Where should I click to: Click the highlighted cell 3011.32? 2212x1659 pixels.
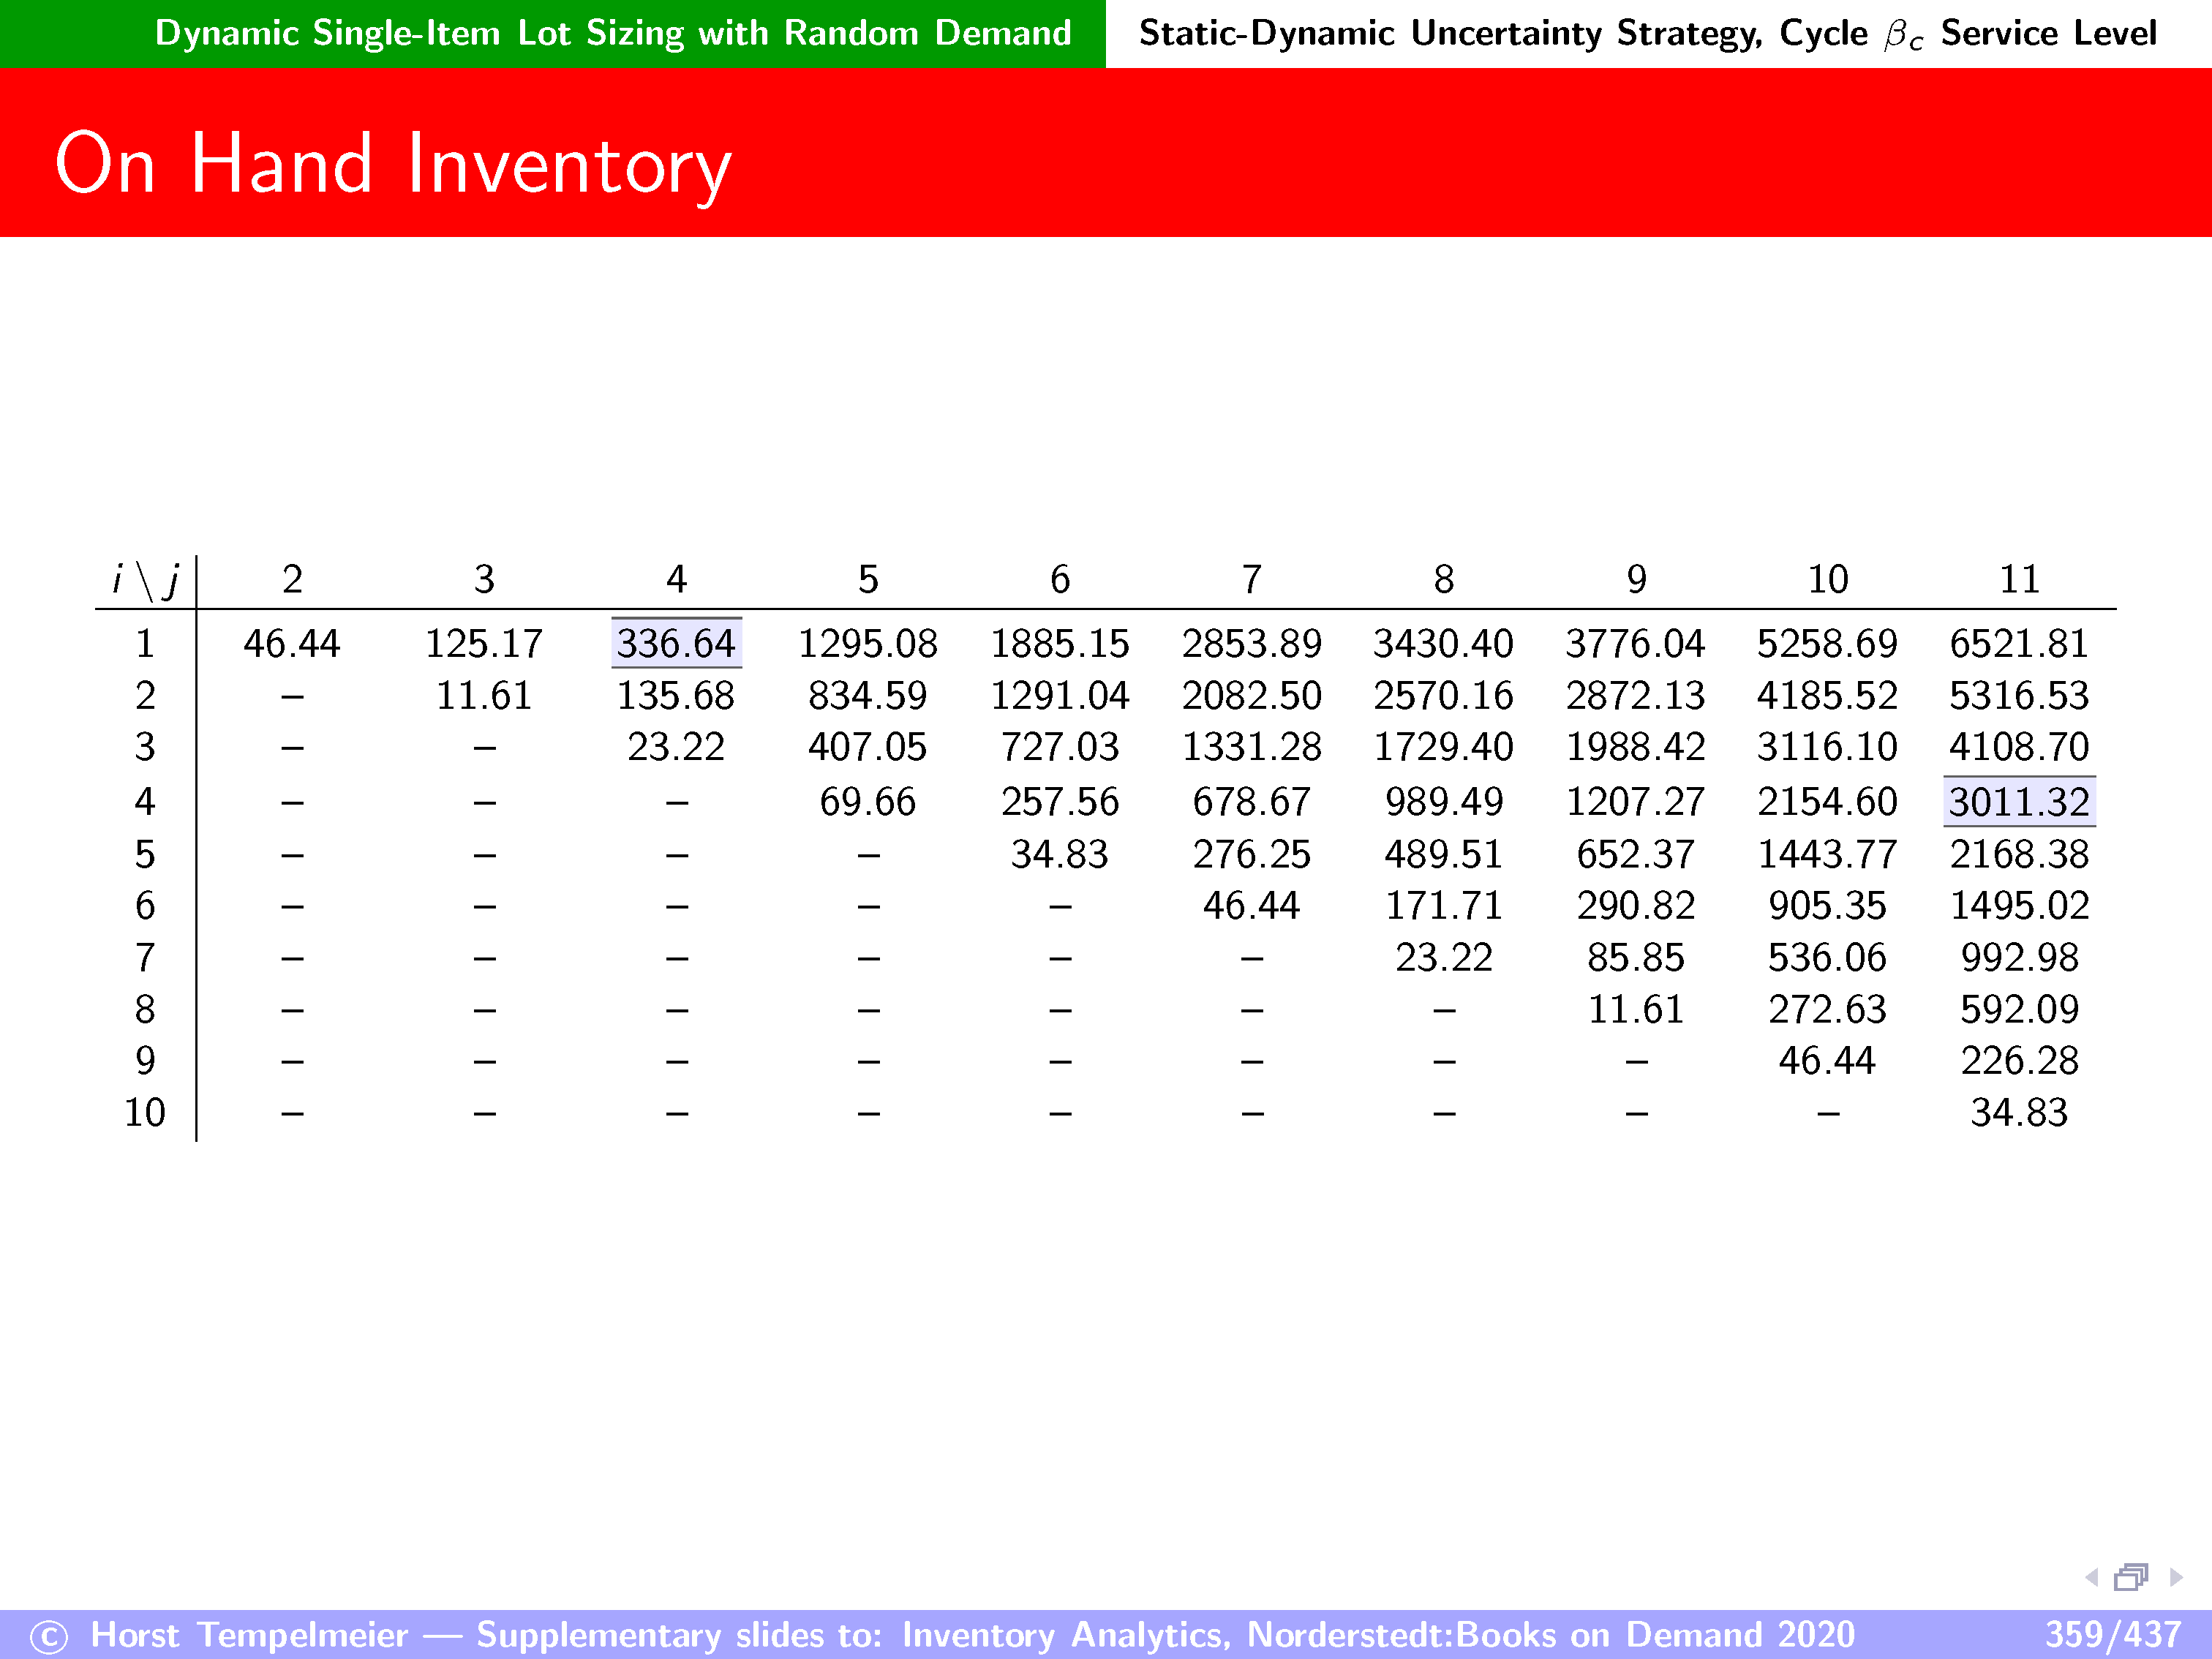click(x=2018, y=802)
